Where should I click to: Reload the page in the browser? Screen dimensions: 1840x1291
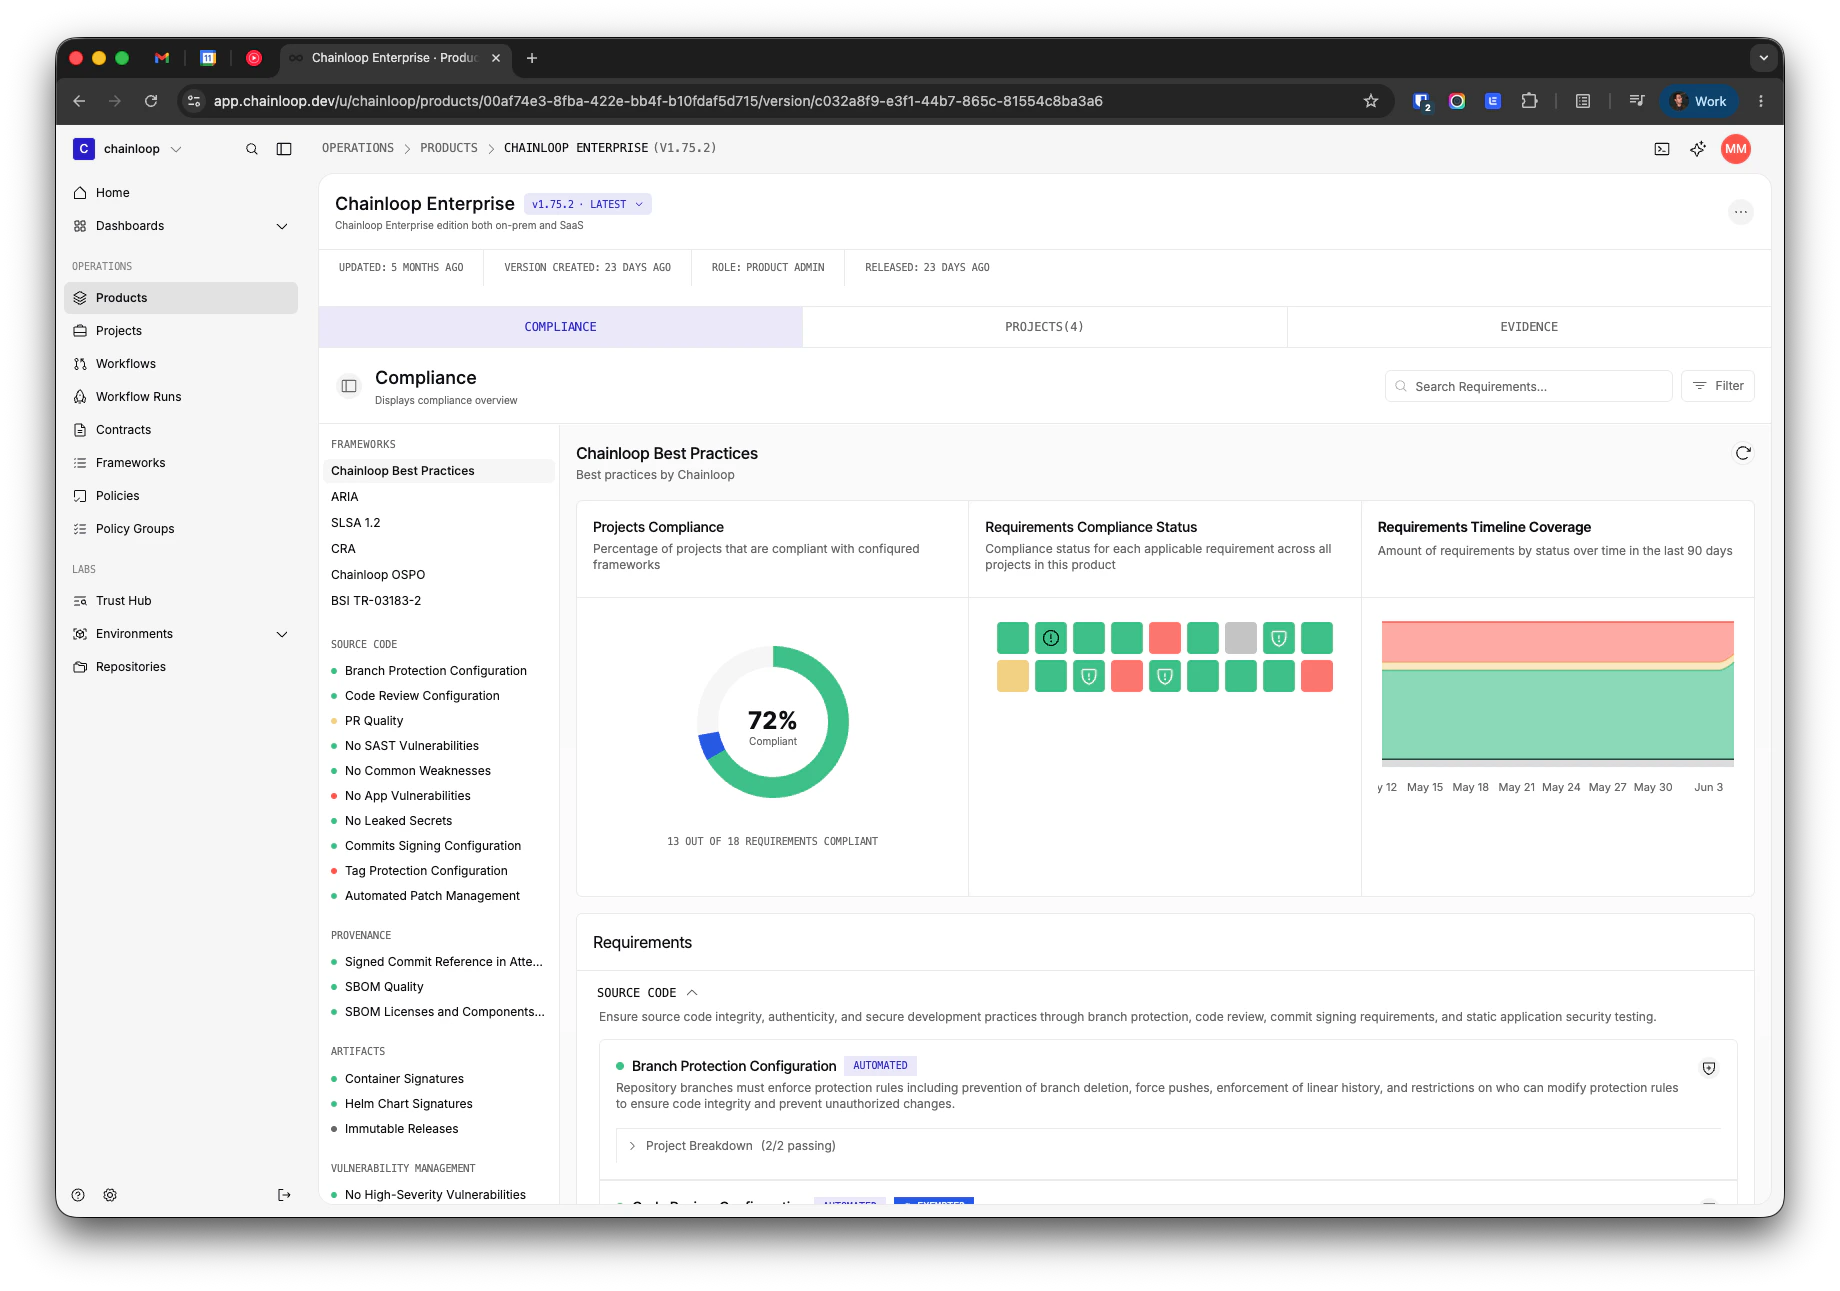point(151,101)
